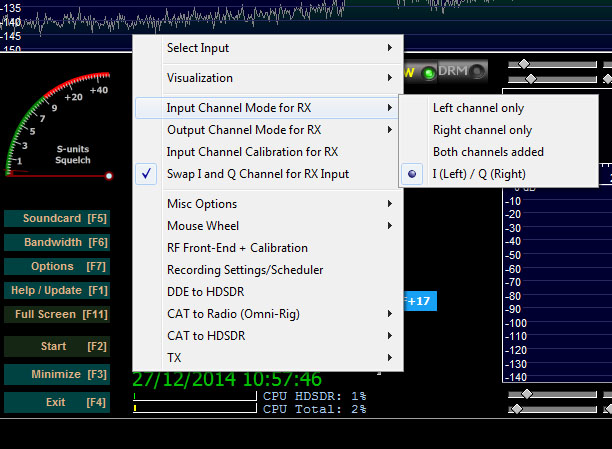The height and width of the screenshot is (449, 612).
Task: Click the Start [F2] button
Action: pyautogui.click(x=57, y=346)
